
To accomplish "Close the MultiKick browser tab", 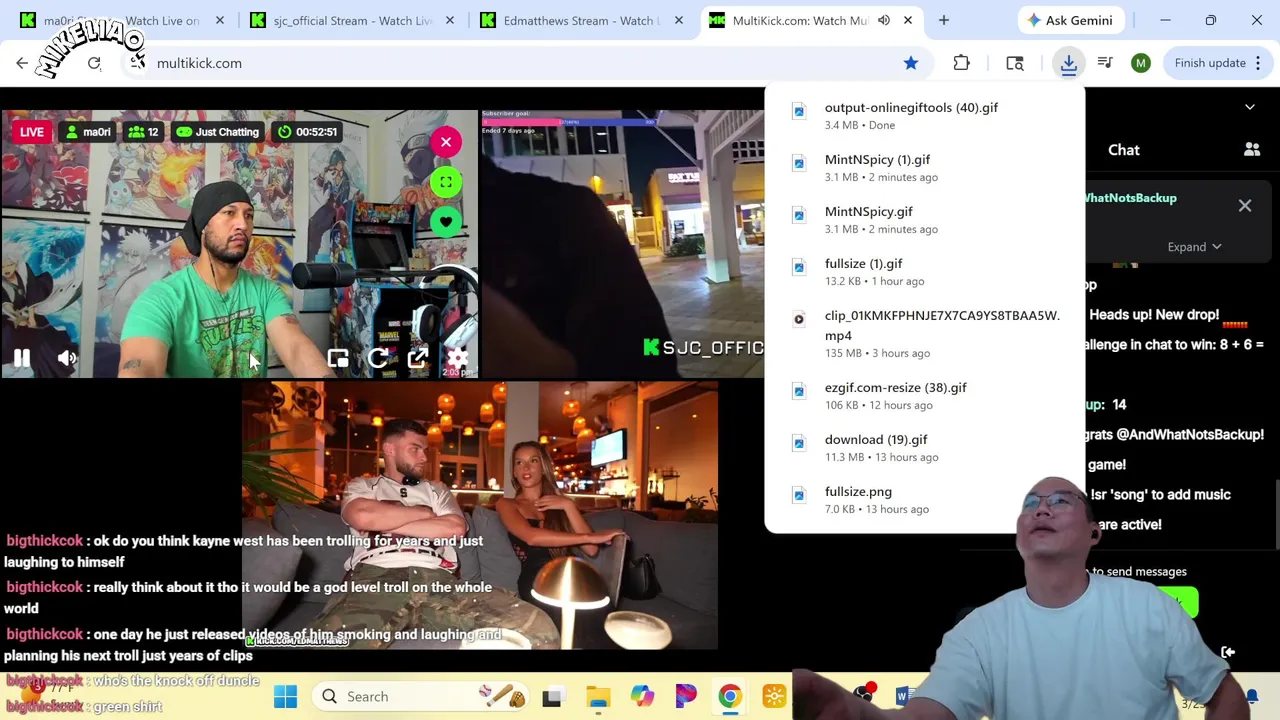I will pos(908,20).
